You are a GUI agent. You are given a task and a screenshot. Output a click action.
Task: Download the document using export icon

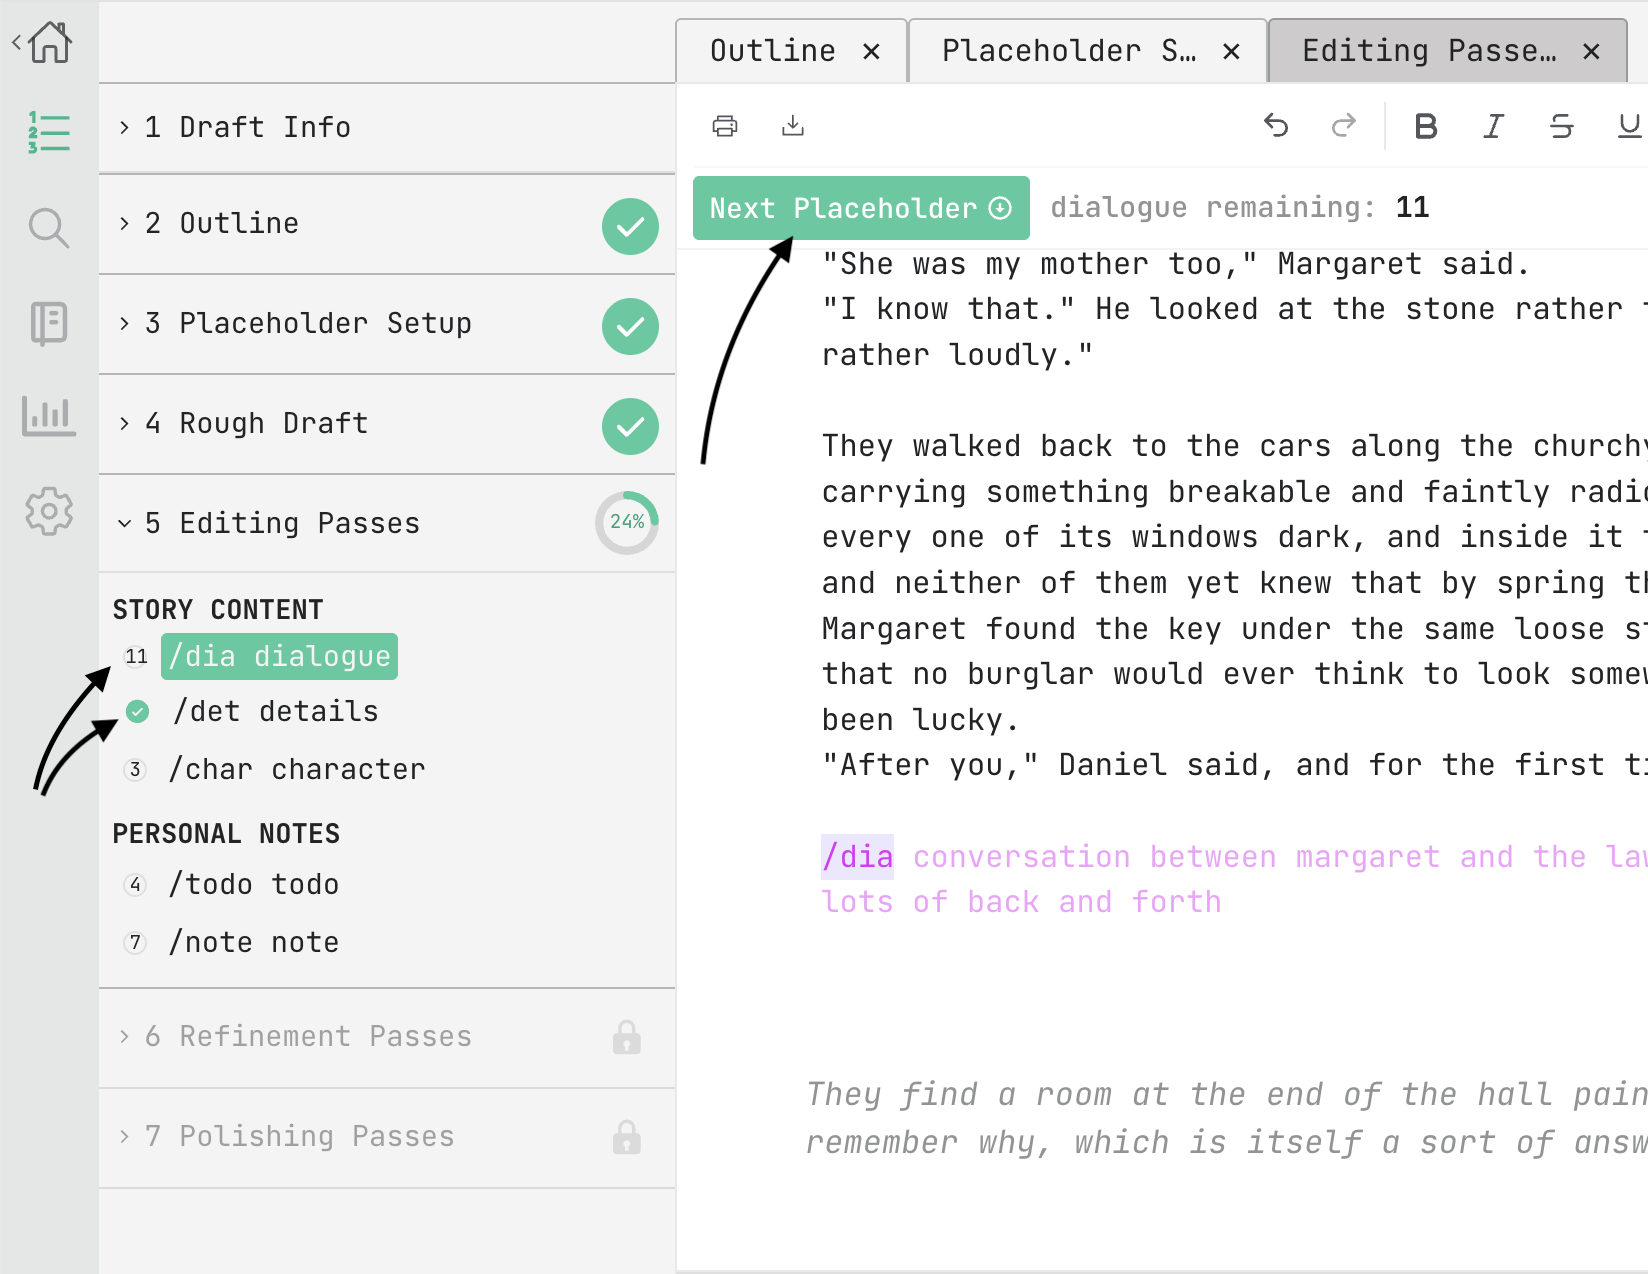tap(793, 126)
